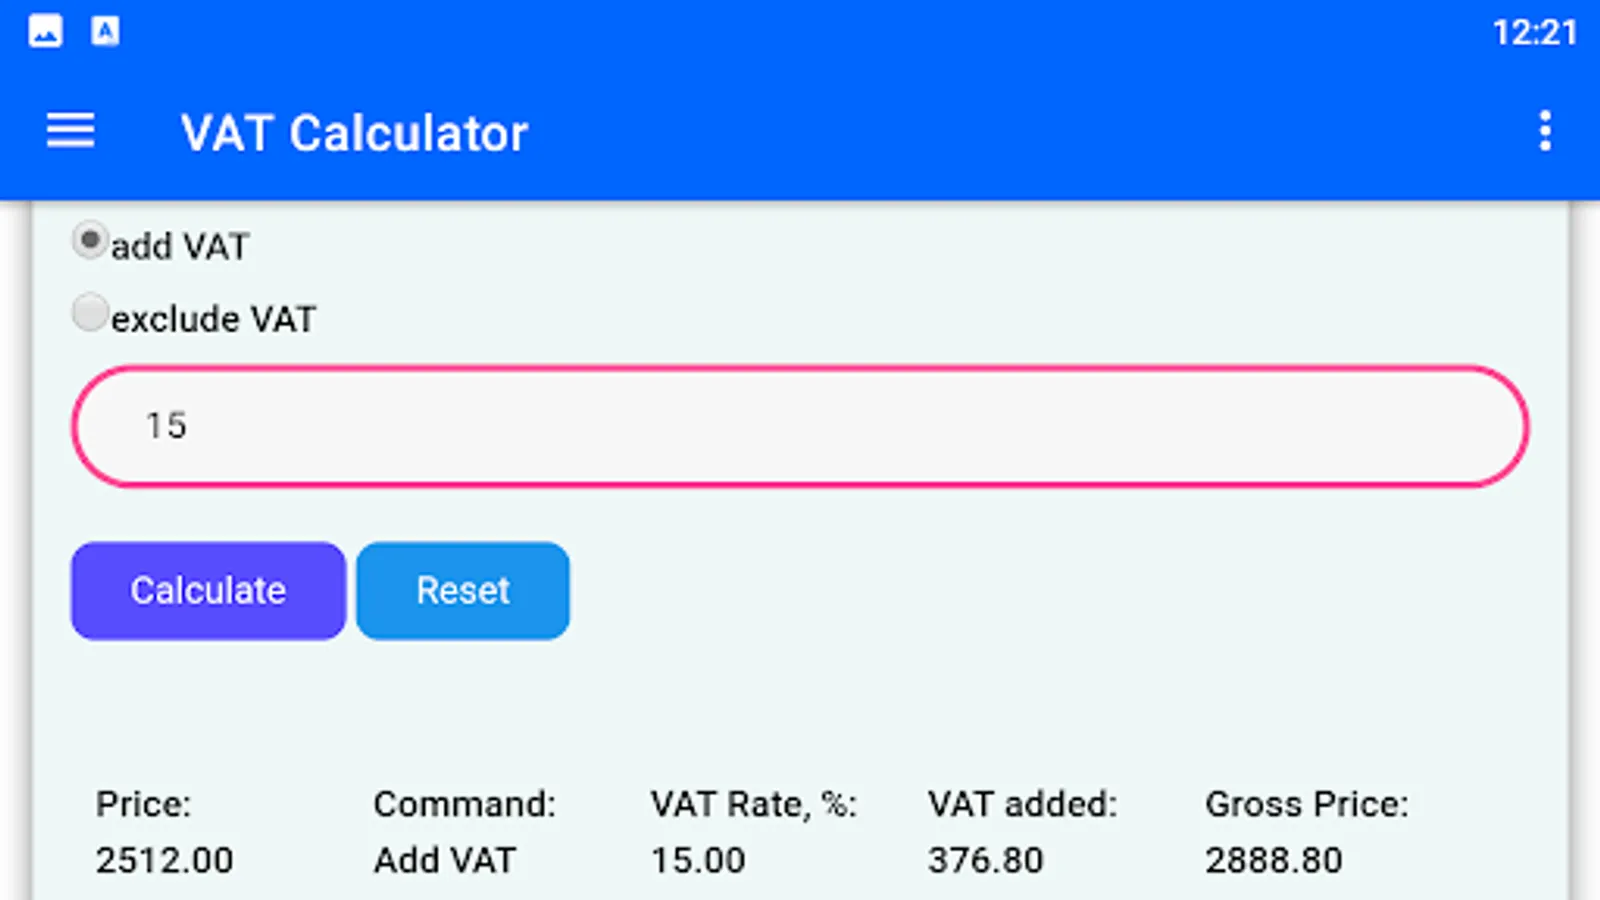
Task: Click the VAT rate input field
Action: click(800, 426)
